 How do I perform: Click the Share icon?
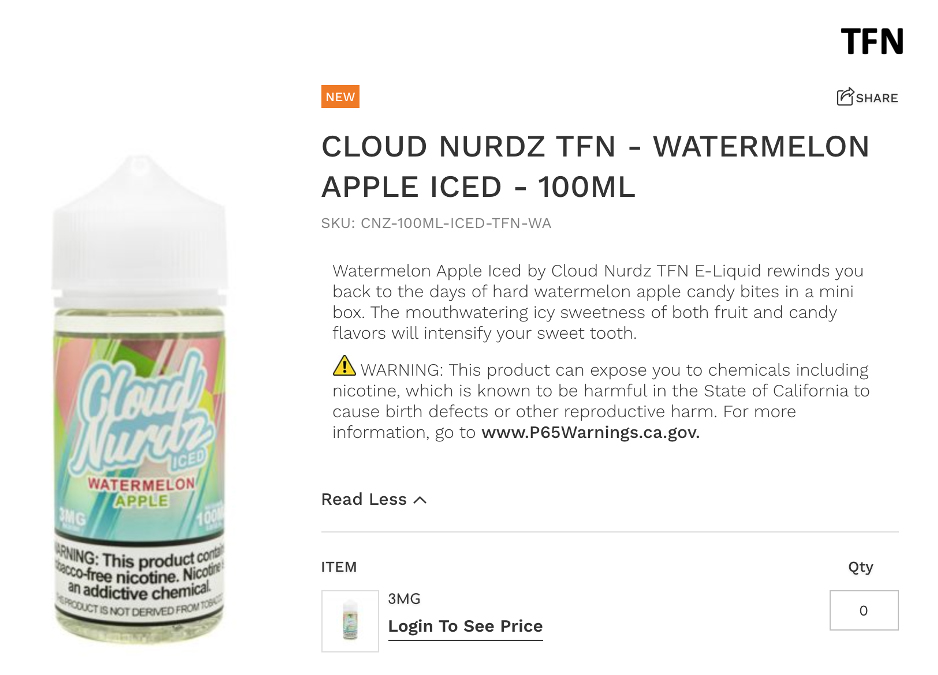click(845, 96)
